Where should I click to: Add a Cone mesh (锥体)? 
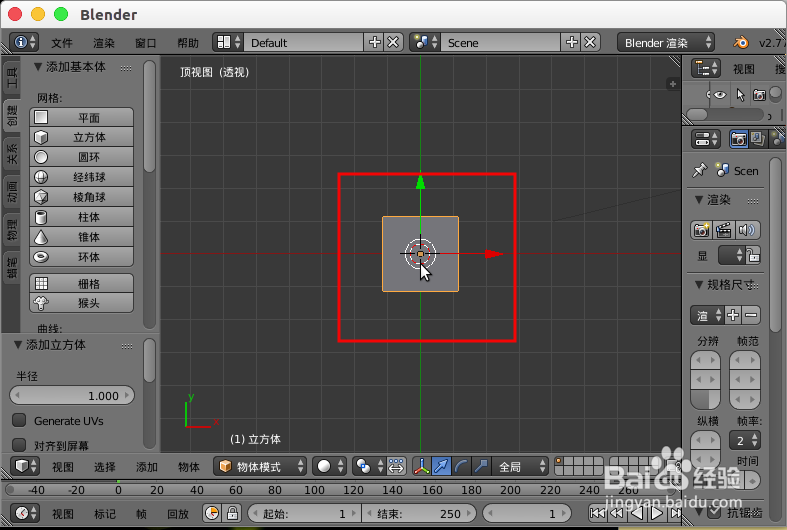[82, 237]
